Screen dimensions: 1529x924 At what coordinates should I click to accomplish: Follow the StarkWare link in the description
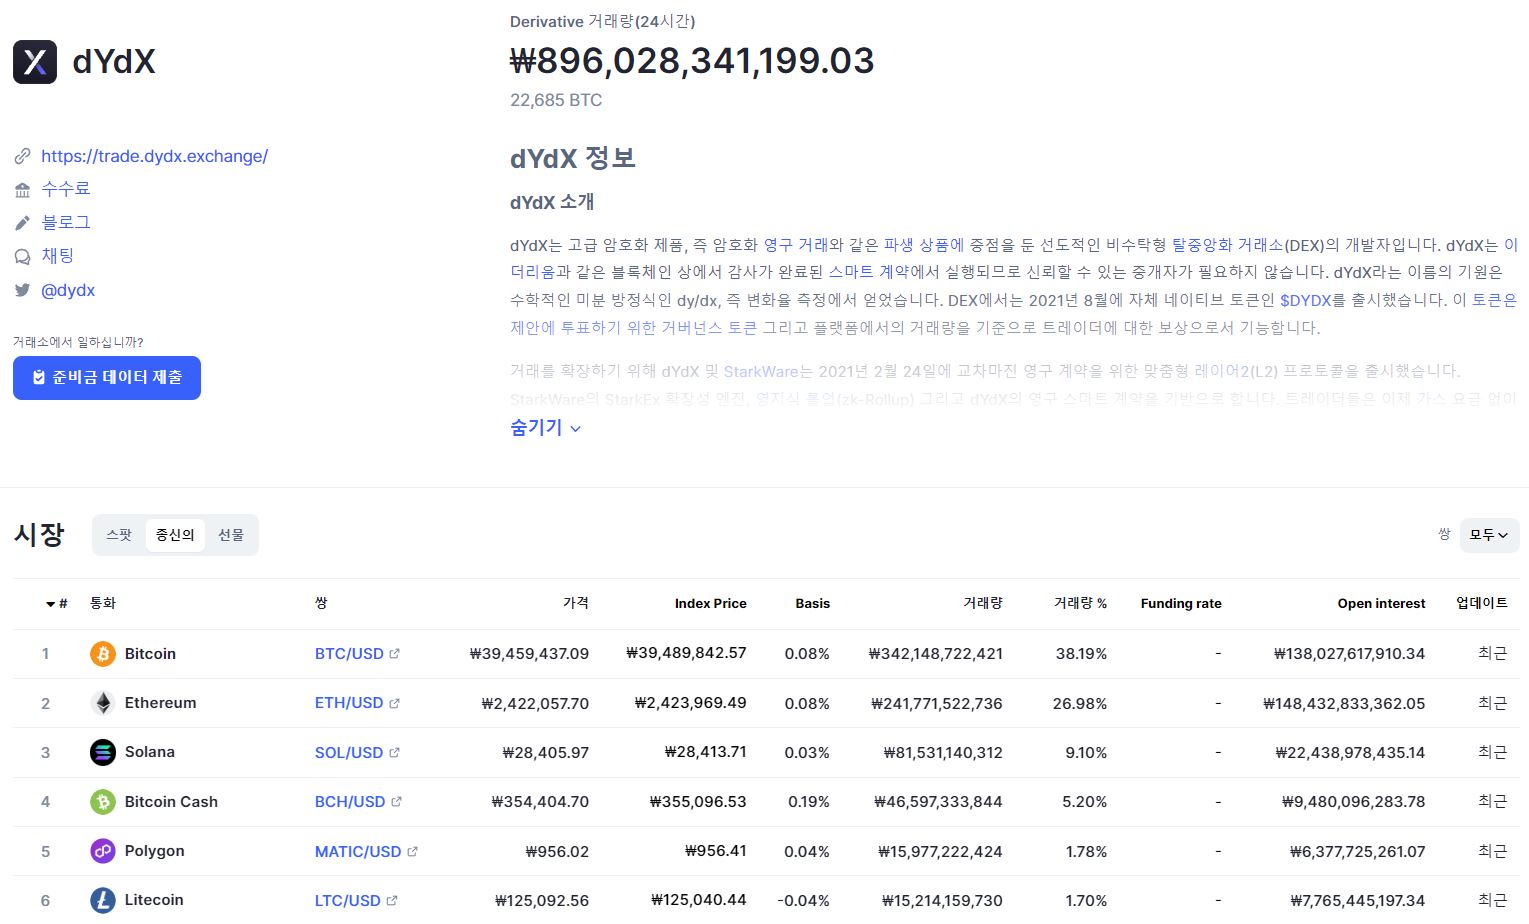(x=761, y=371)
